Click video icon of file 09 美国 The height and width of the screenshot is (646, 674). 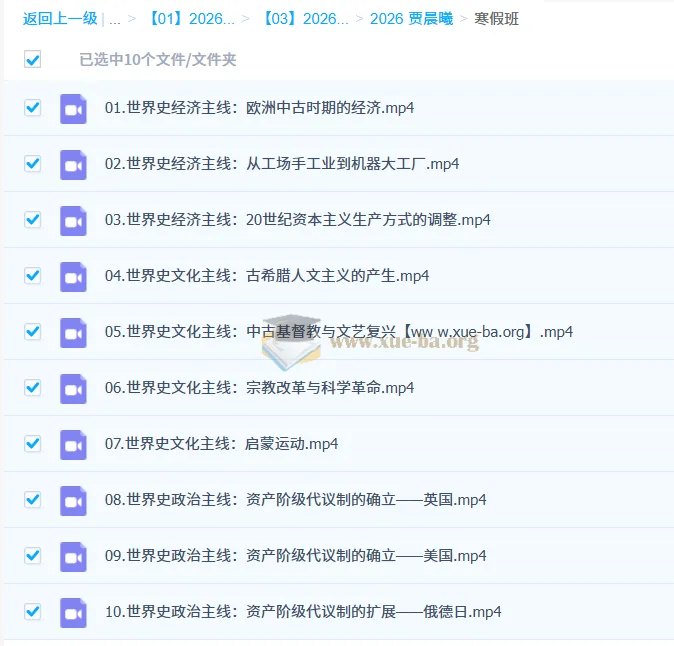[73, 557]
